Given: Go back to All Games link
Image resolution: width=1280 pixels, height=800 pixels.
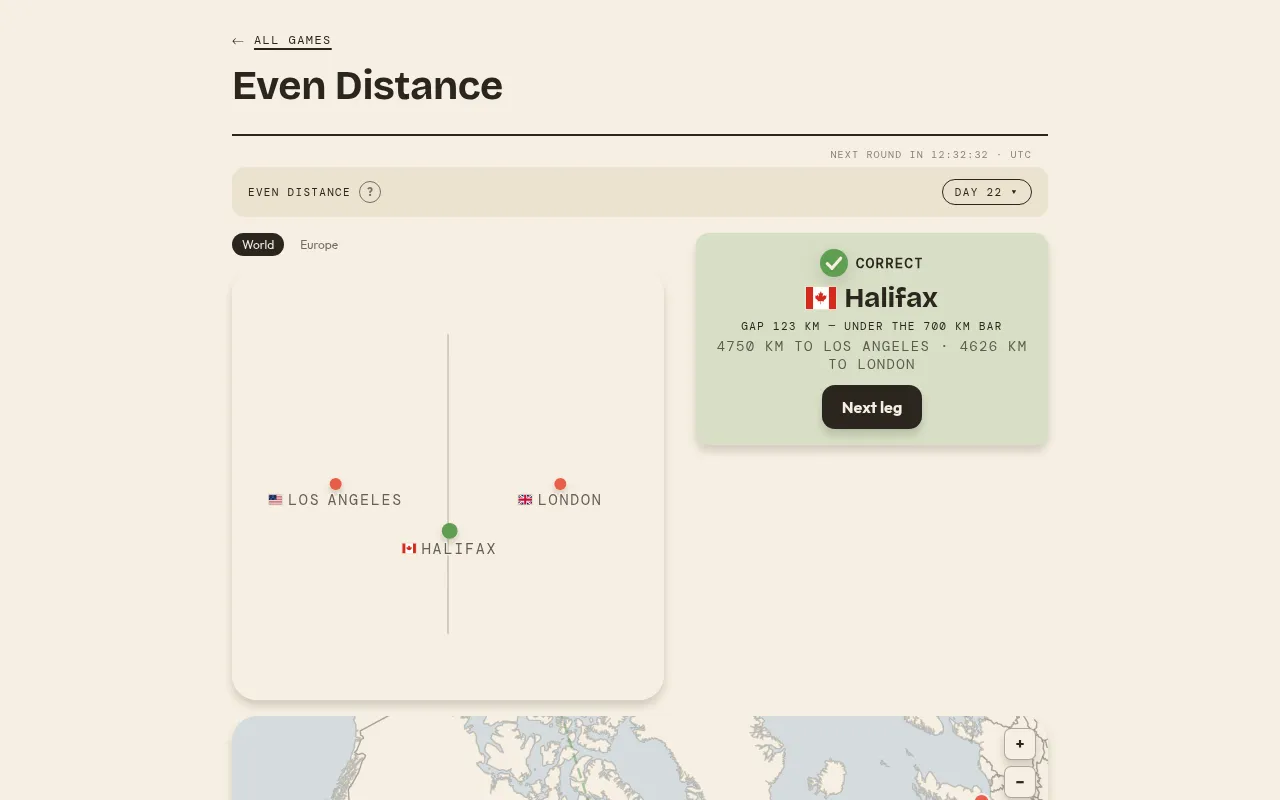Looking at the screenshot, I should tap(292, 41).
